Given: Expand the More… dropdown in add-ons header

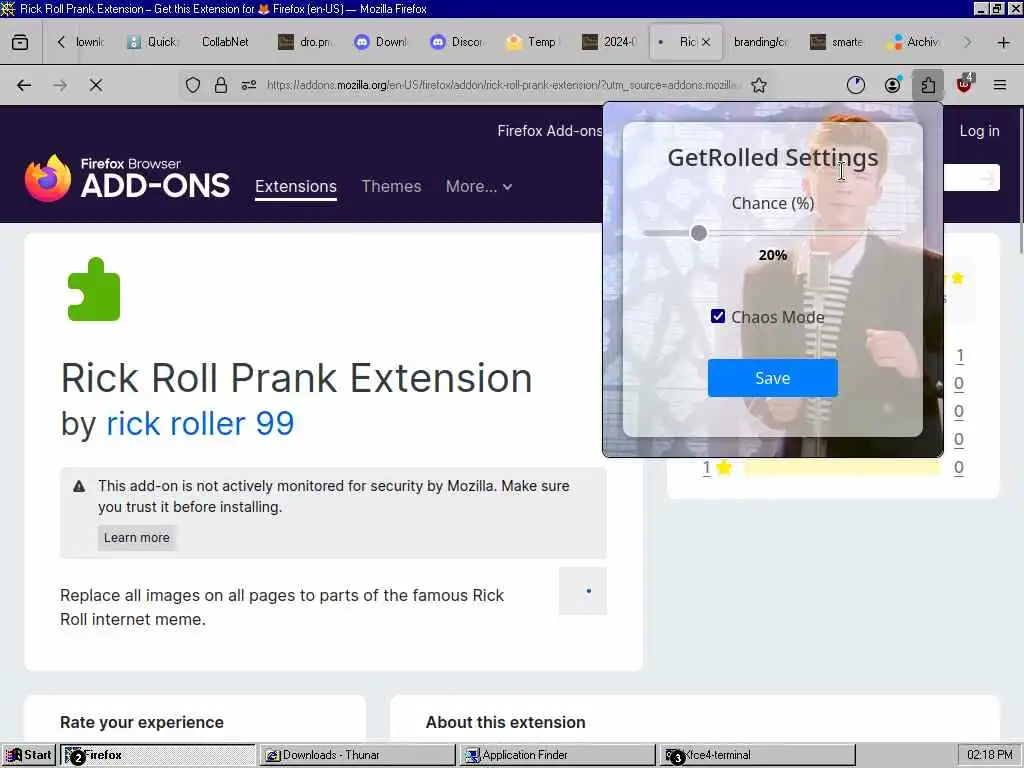Looking at the screenshot, I should (479, 187).
